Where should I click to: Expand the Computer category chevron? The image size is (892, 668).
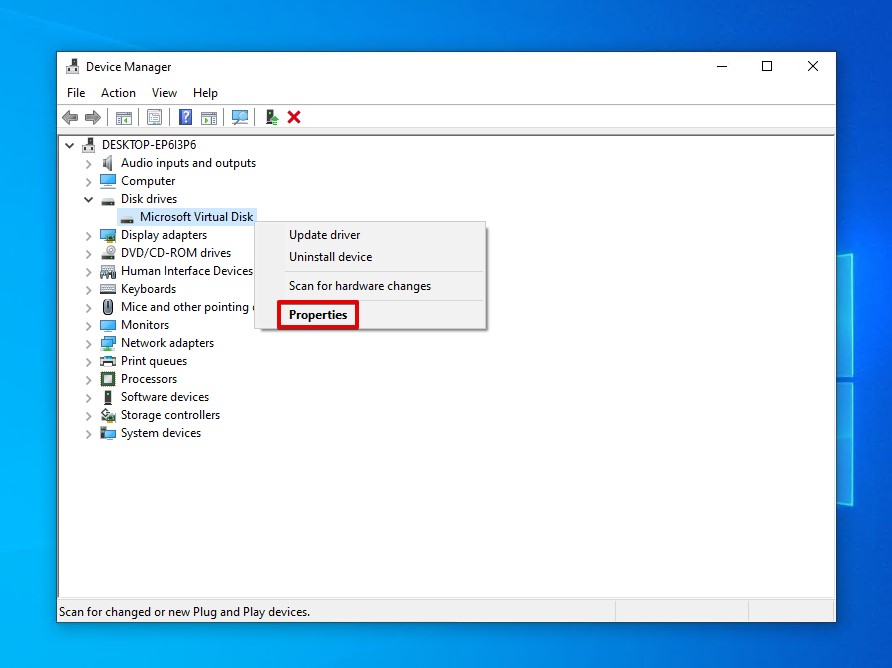88,182
